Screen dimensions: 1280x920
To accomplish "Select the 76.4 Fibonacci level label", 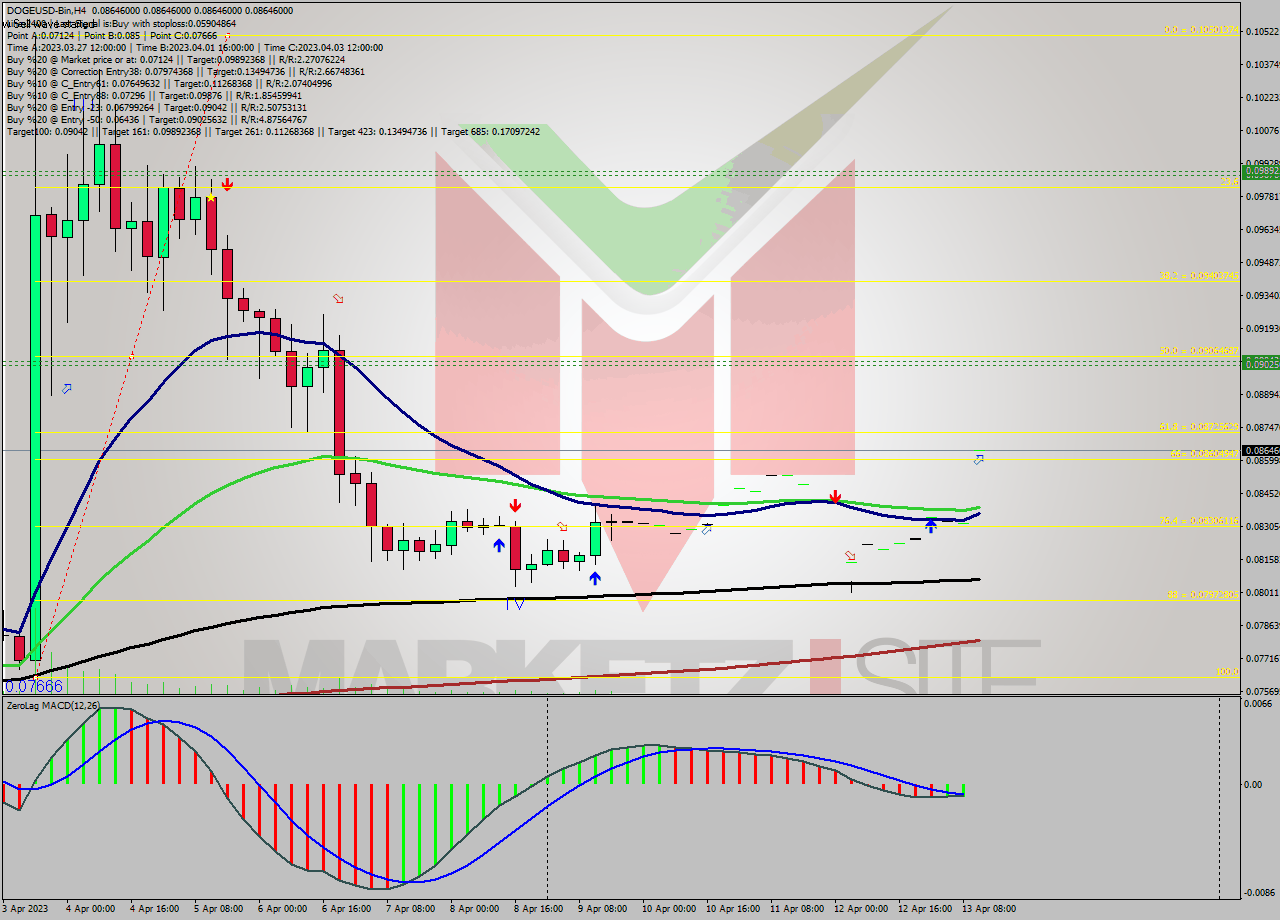I will (1199, 521).
